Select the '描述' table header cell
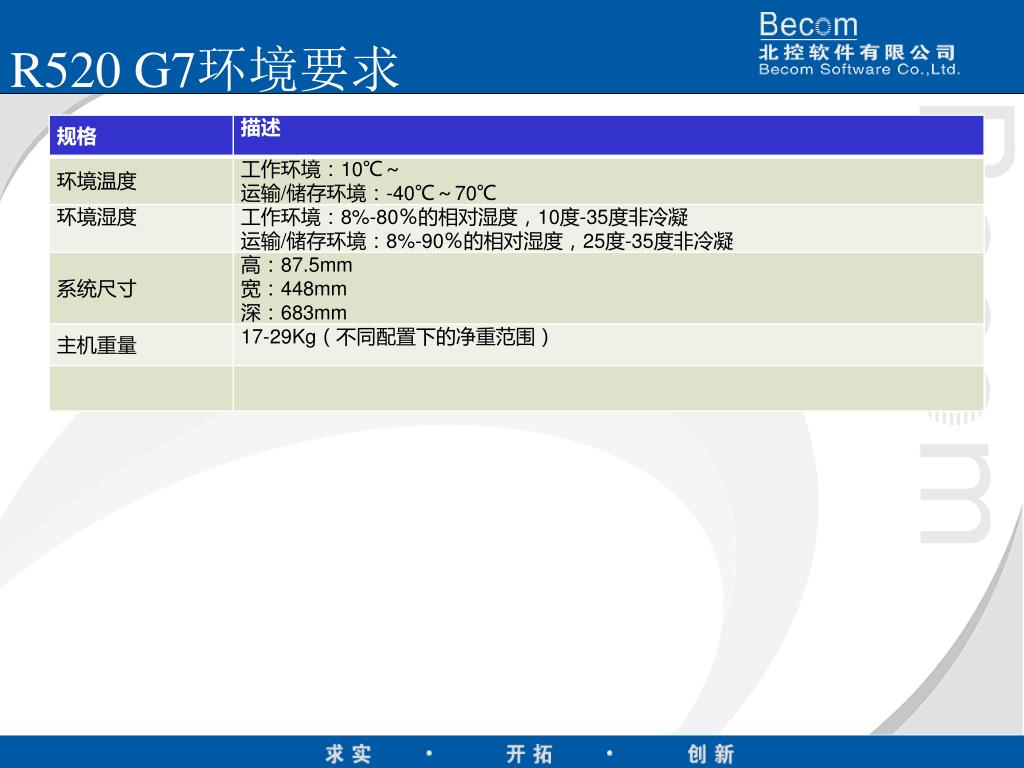1024x768 pixels. [608, 135]
